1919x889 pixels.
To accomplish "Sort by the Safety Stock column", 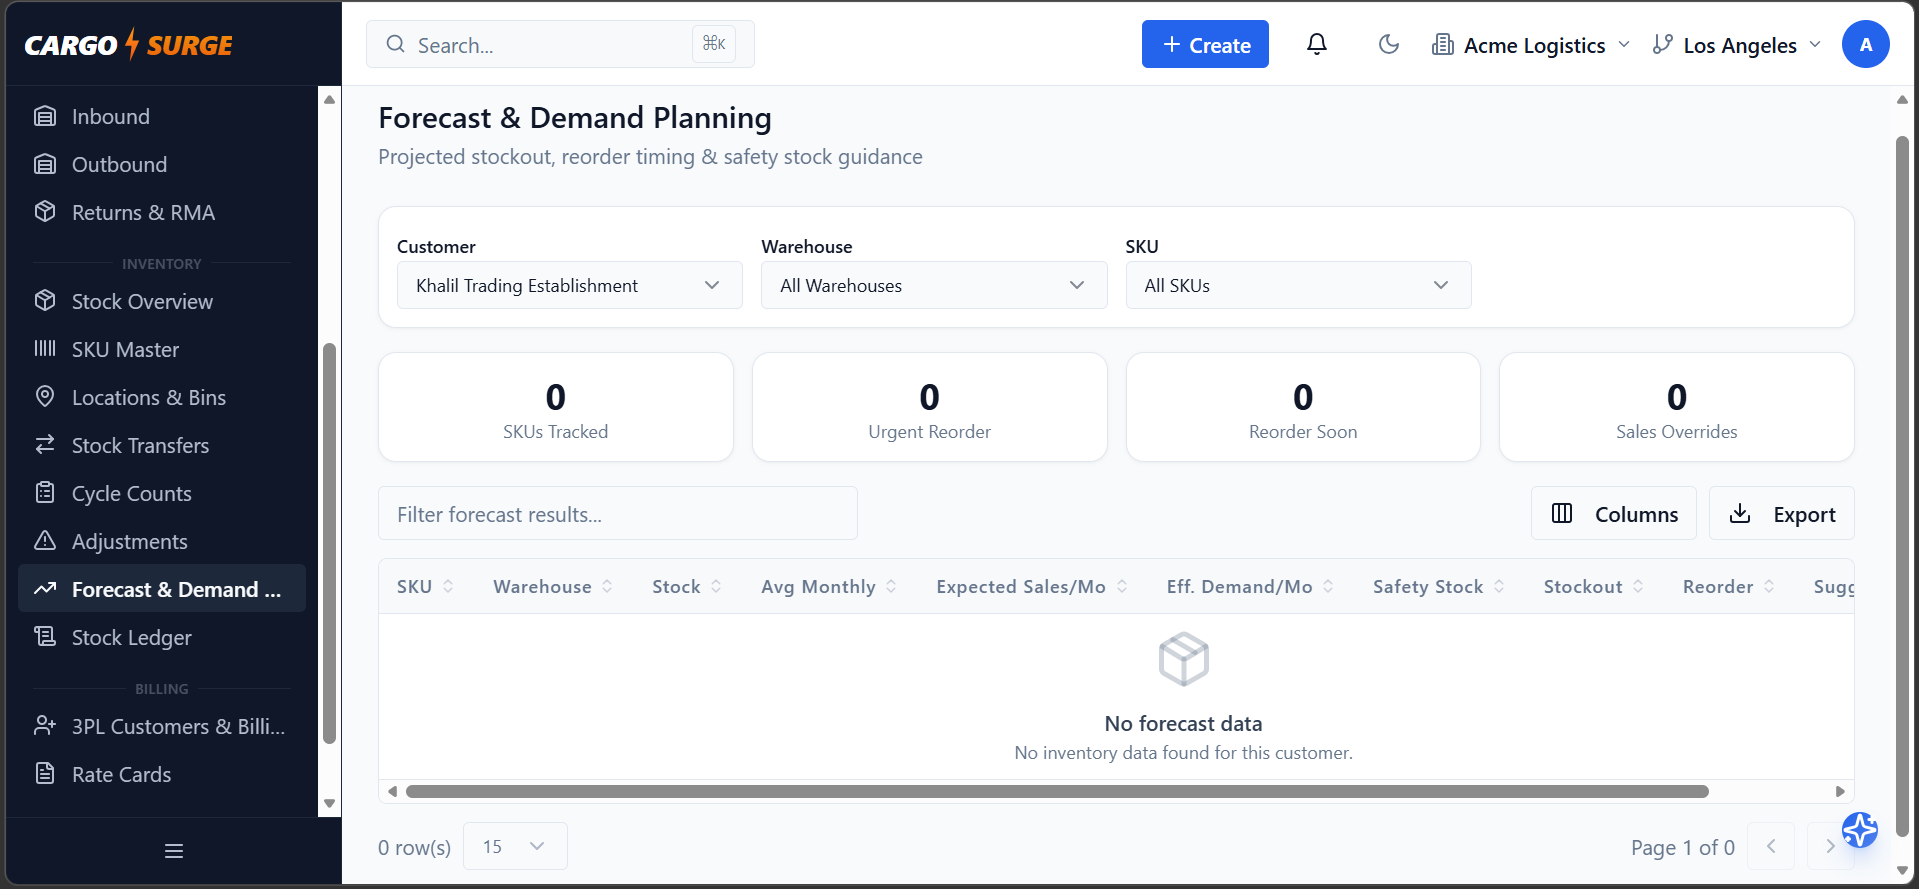I will tap(1439, 587).
